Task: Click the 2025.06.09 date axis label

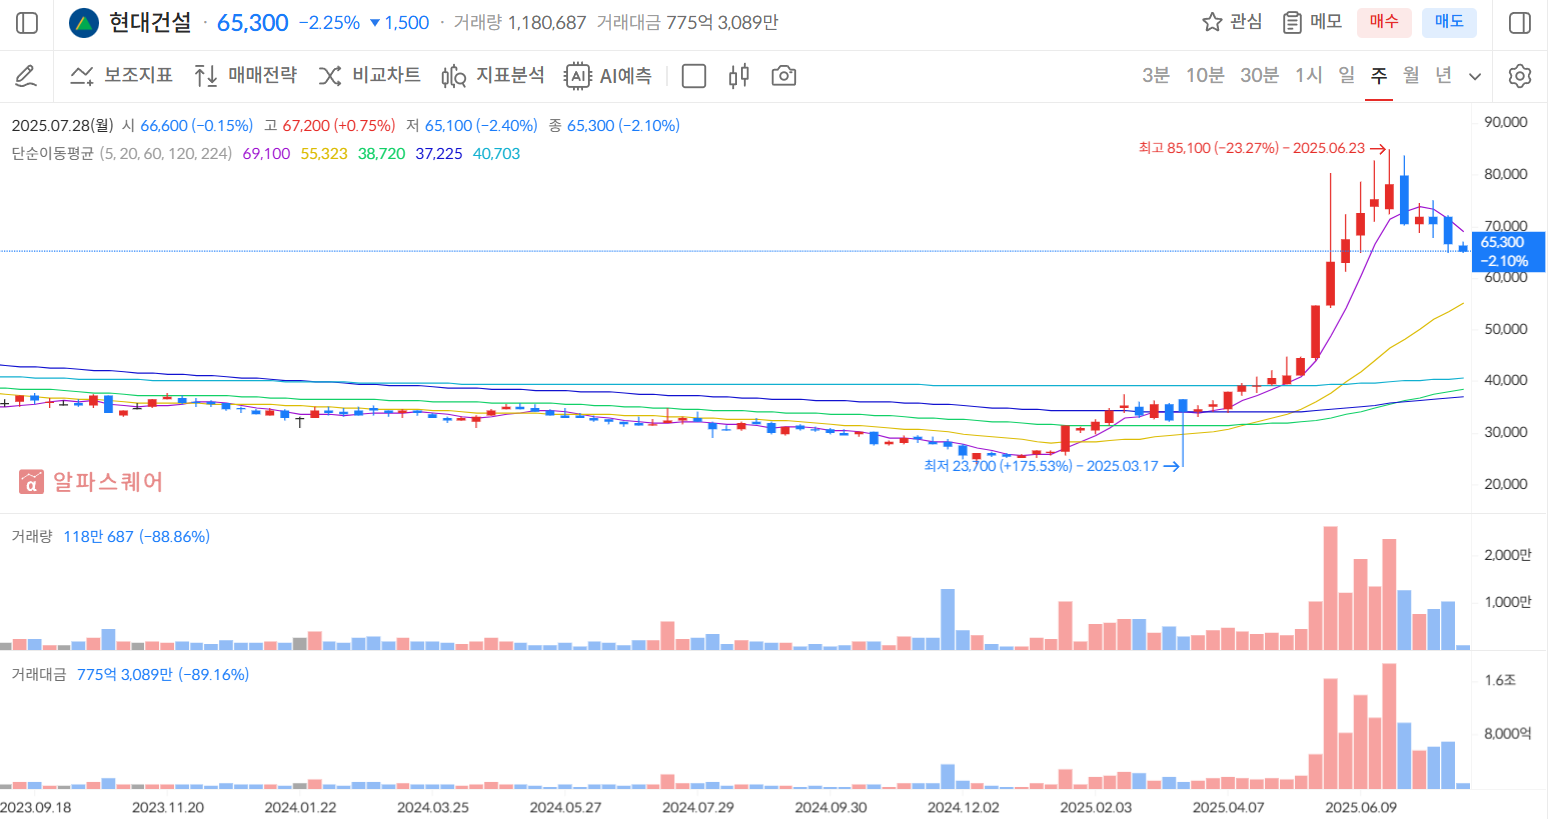Action: click(x=1361, y=807)
